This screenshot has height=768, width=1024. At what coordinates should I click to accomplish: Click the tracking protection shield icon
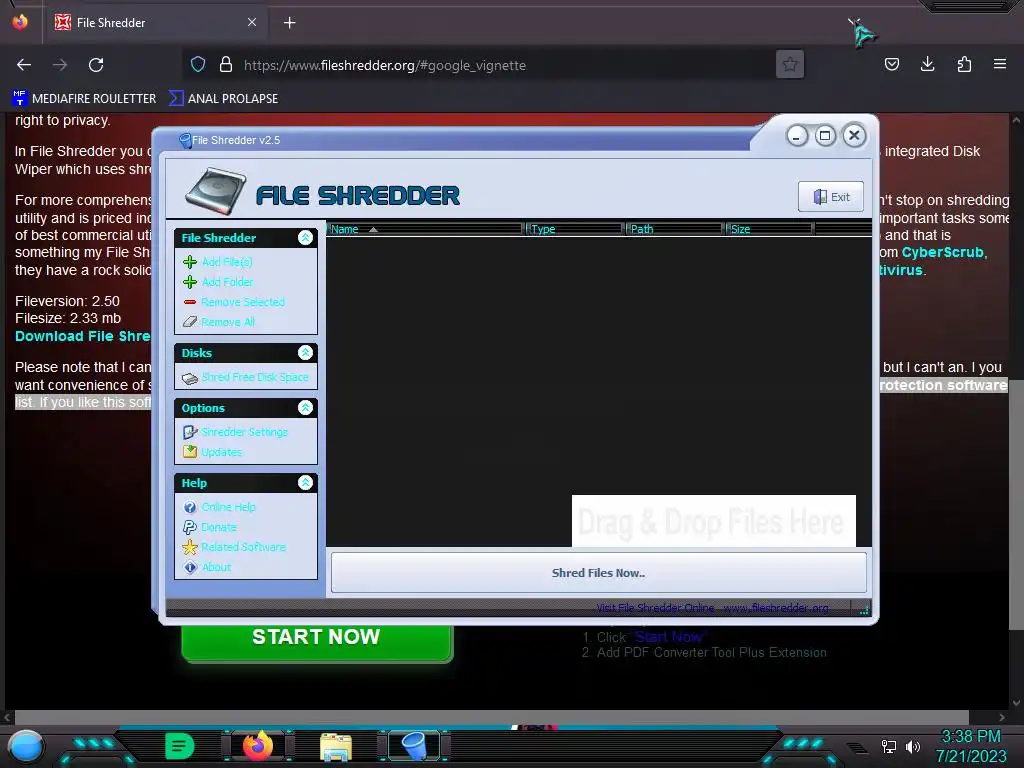point(198,65)
